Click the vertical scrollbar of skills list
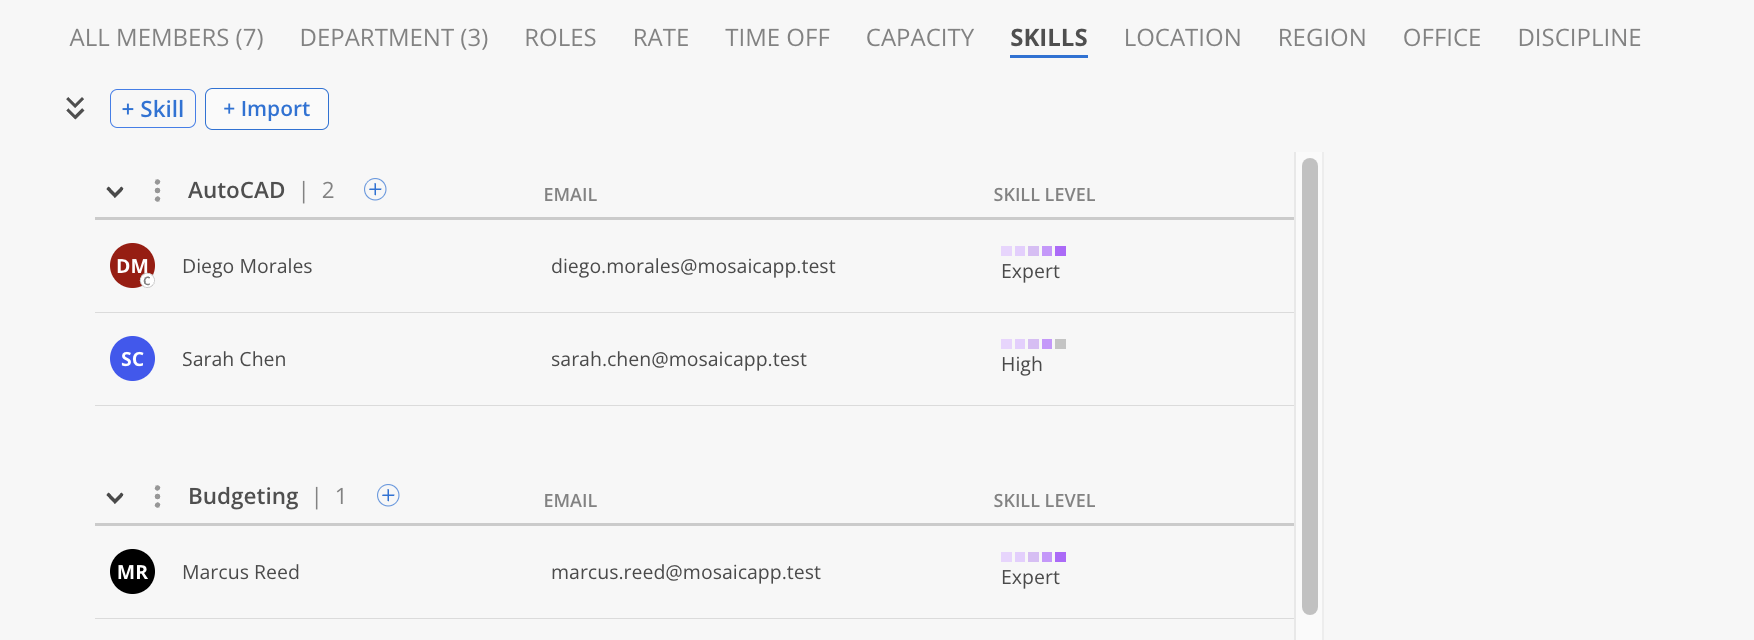The image size is (1754, 640). (x=1310, y=386)
